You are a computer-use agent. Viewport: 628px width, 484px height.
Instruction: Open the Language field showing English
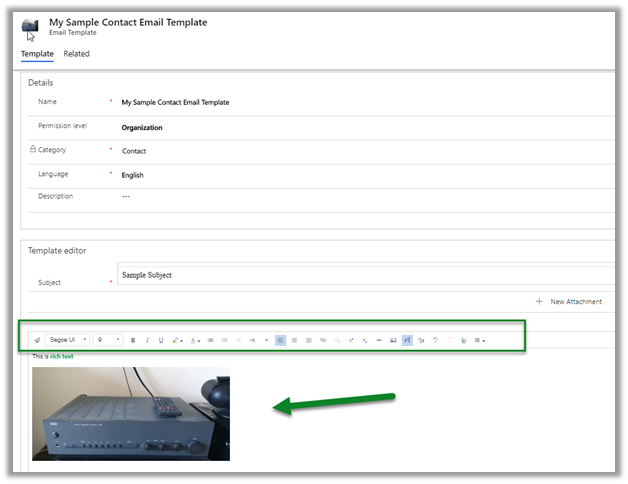coord(132,175)
